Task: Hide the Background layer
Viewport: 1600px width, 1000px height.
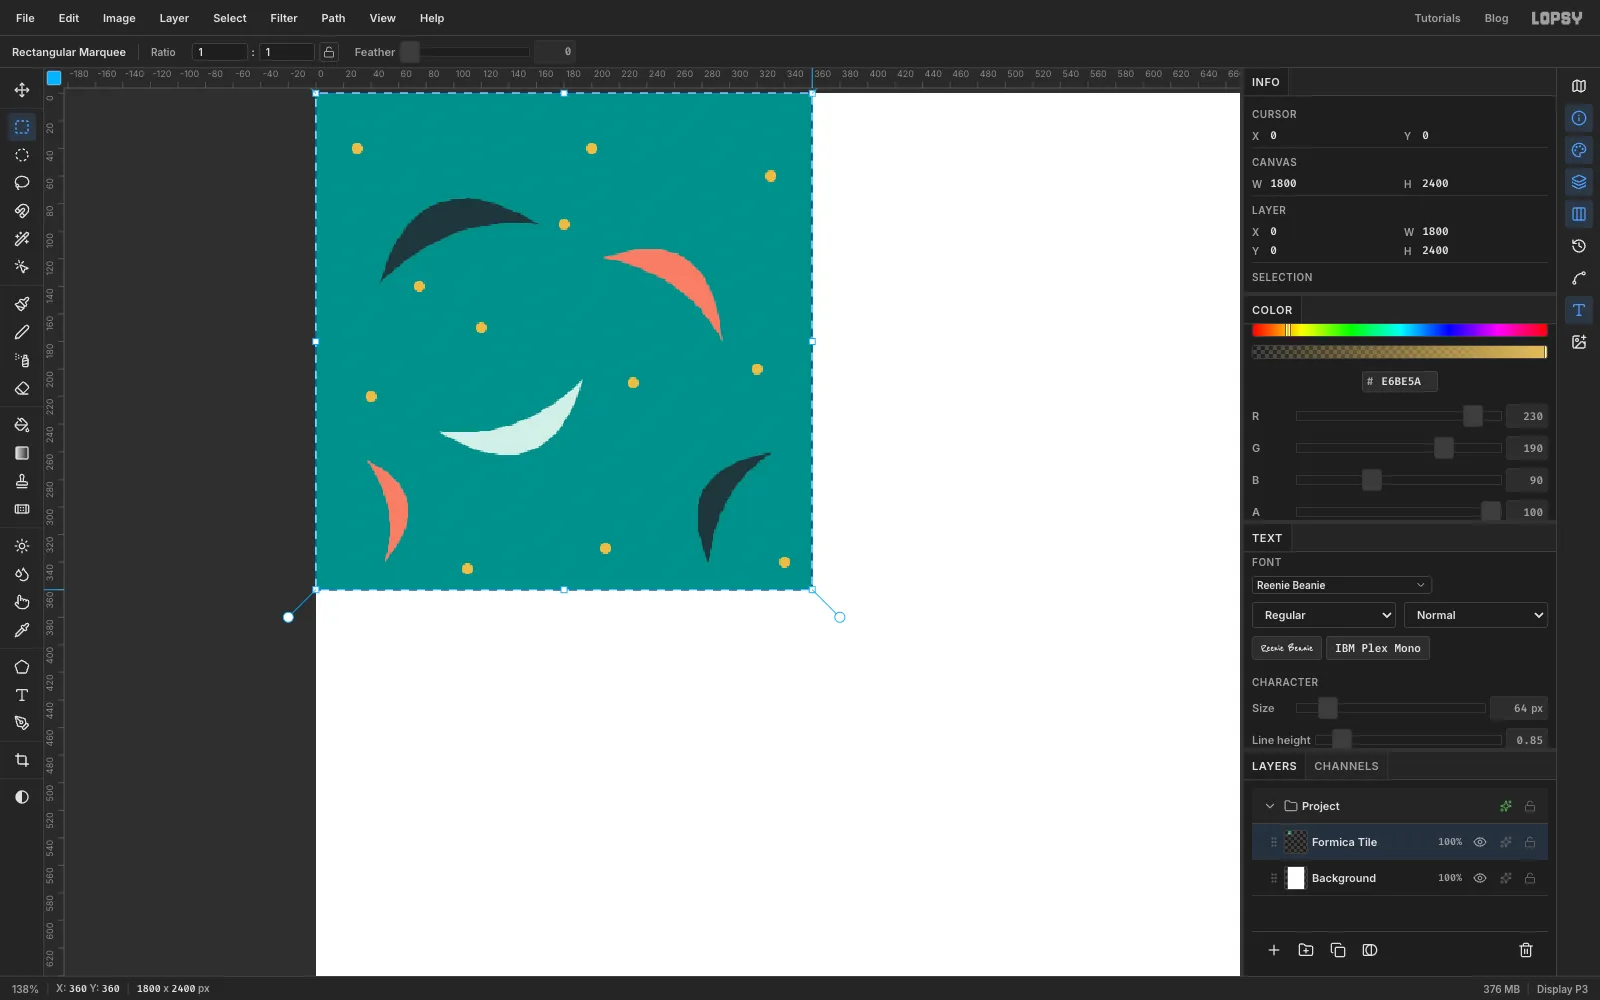Action: (x=1480, y=878)
